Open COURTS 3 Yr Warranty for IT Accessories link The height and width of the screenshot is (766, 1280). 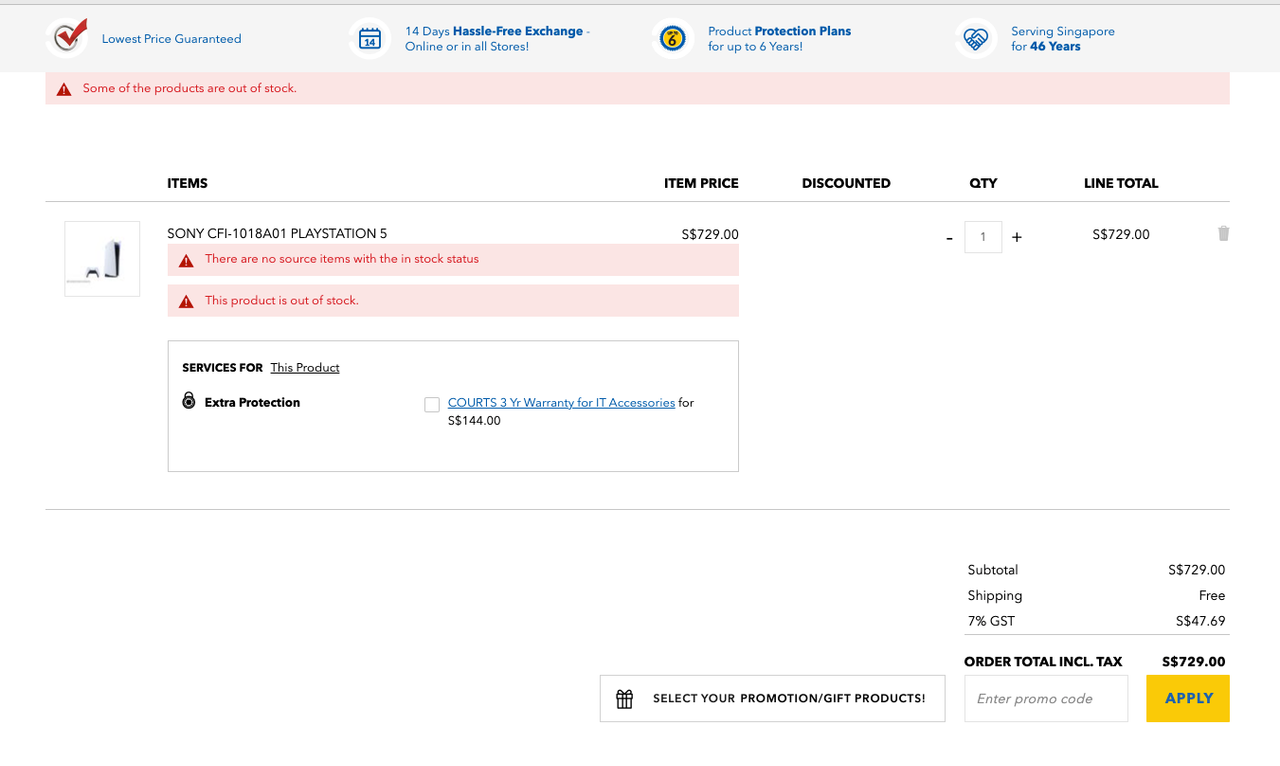pyautogui.click(x=561, y=403)
